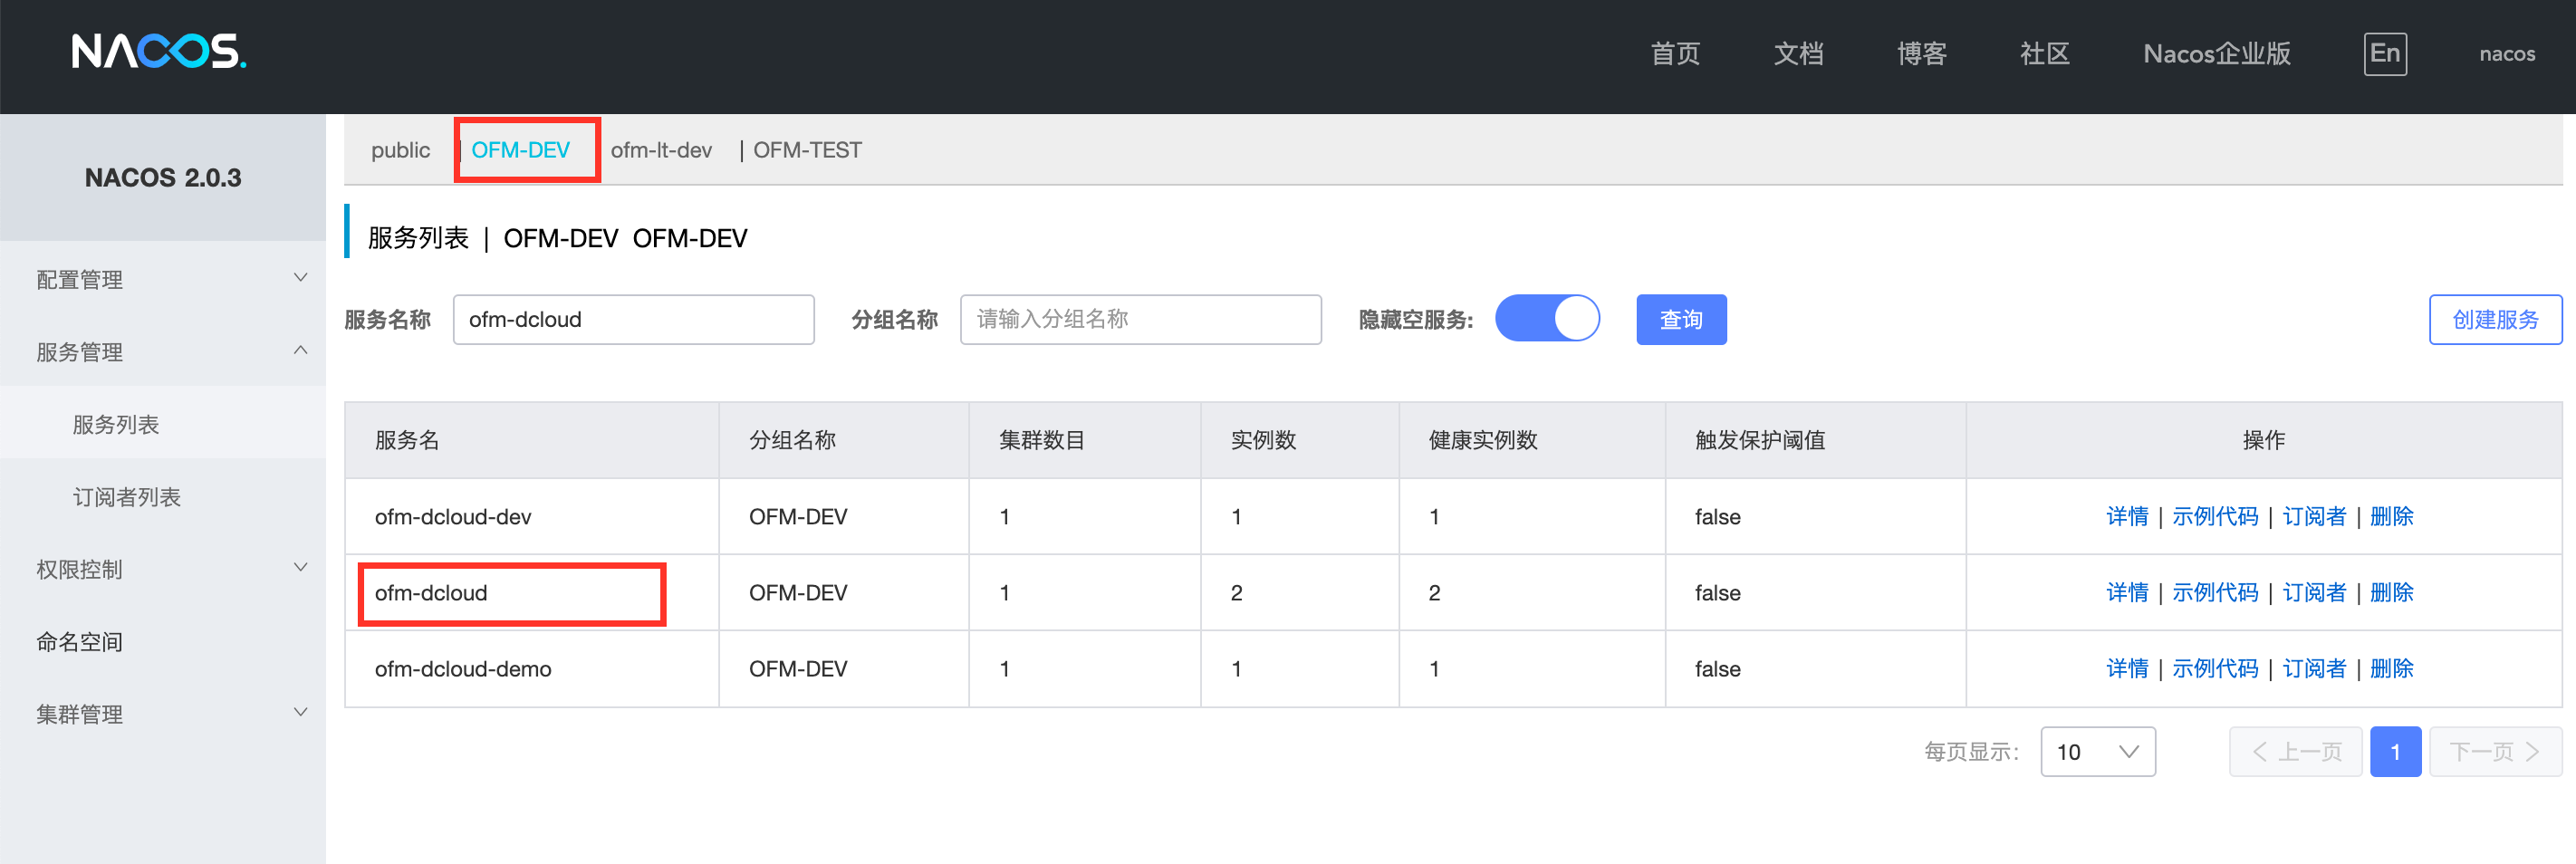
Task: Open 社区 in top navigation
Action: 2045,54
